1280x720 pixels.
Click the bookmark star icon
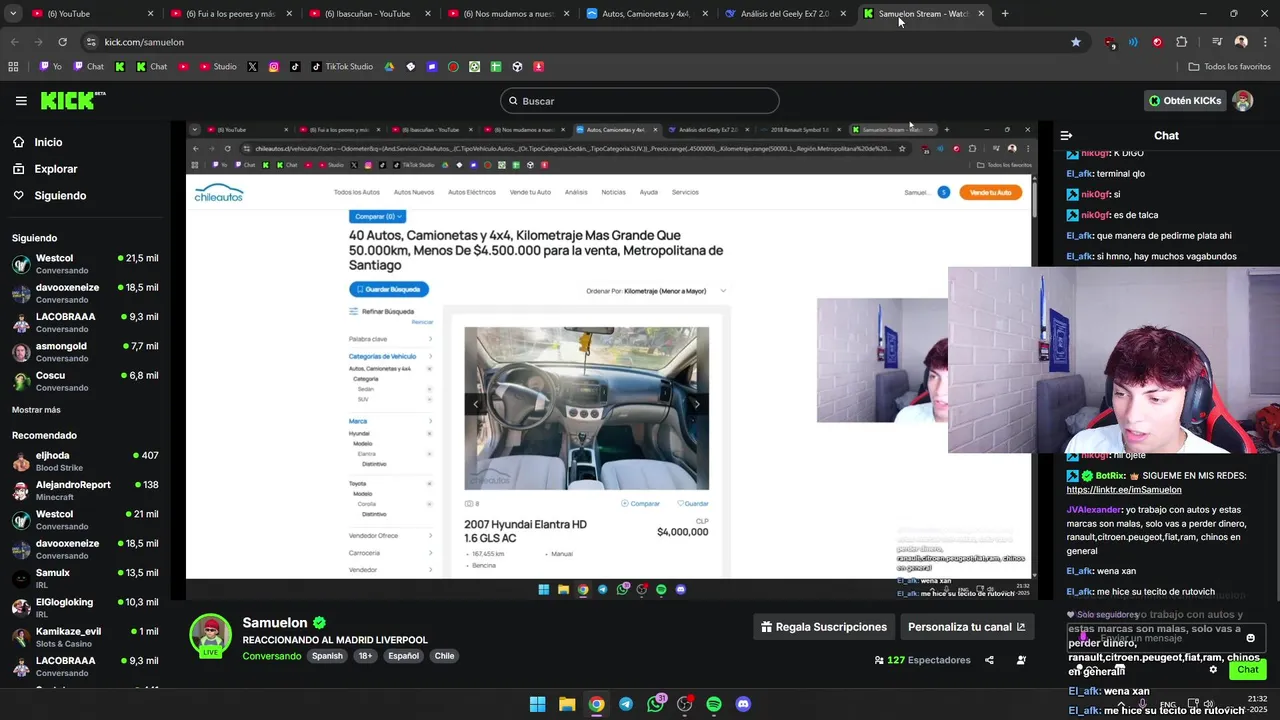(1076, 42)
